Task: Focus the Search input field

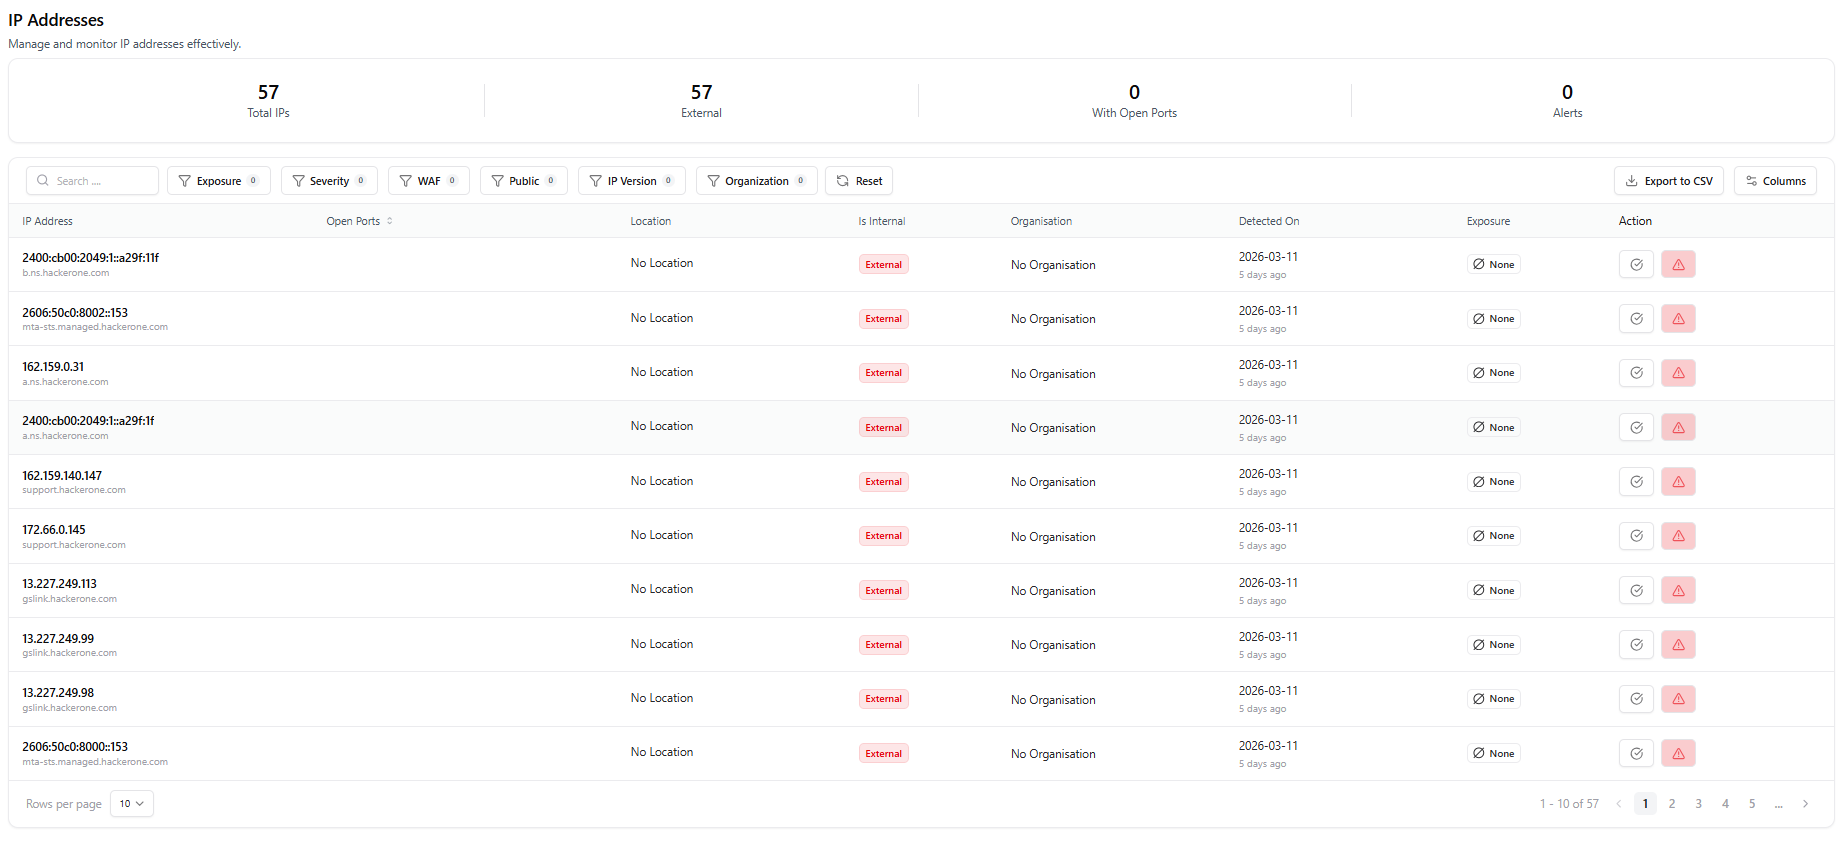Action: click(x=100, y=181)
